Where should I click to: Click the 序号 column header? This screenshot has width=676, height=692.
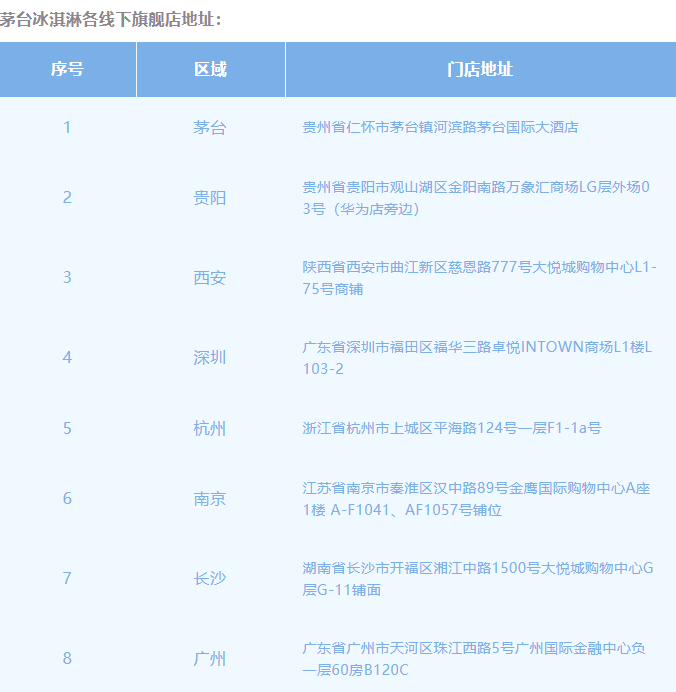(x=68, y=69)
